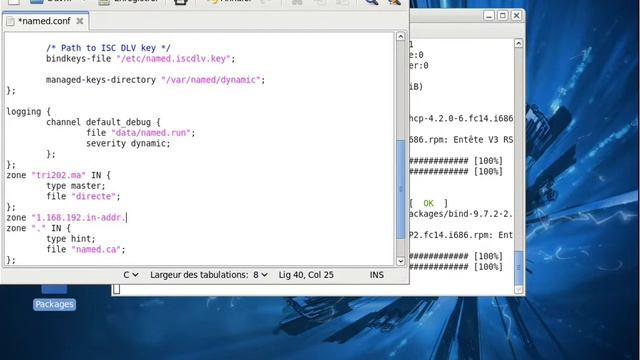This screenshot has height=360, width=640.
Task: Click the editor scrollbar down arrow
Action: click(x=400, y=261)
